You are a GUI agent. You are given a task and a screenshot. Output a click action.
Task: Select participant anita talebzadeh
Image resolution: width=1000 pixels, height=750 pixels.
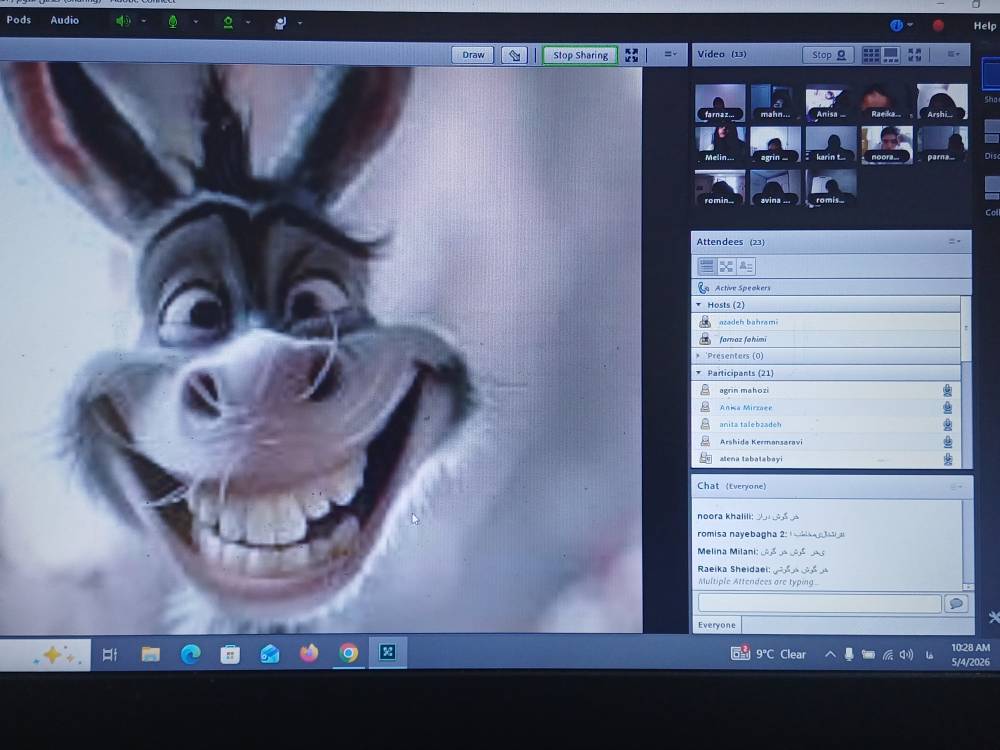[827, 424]
